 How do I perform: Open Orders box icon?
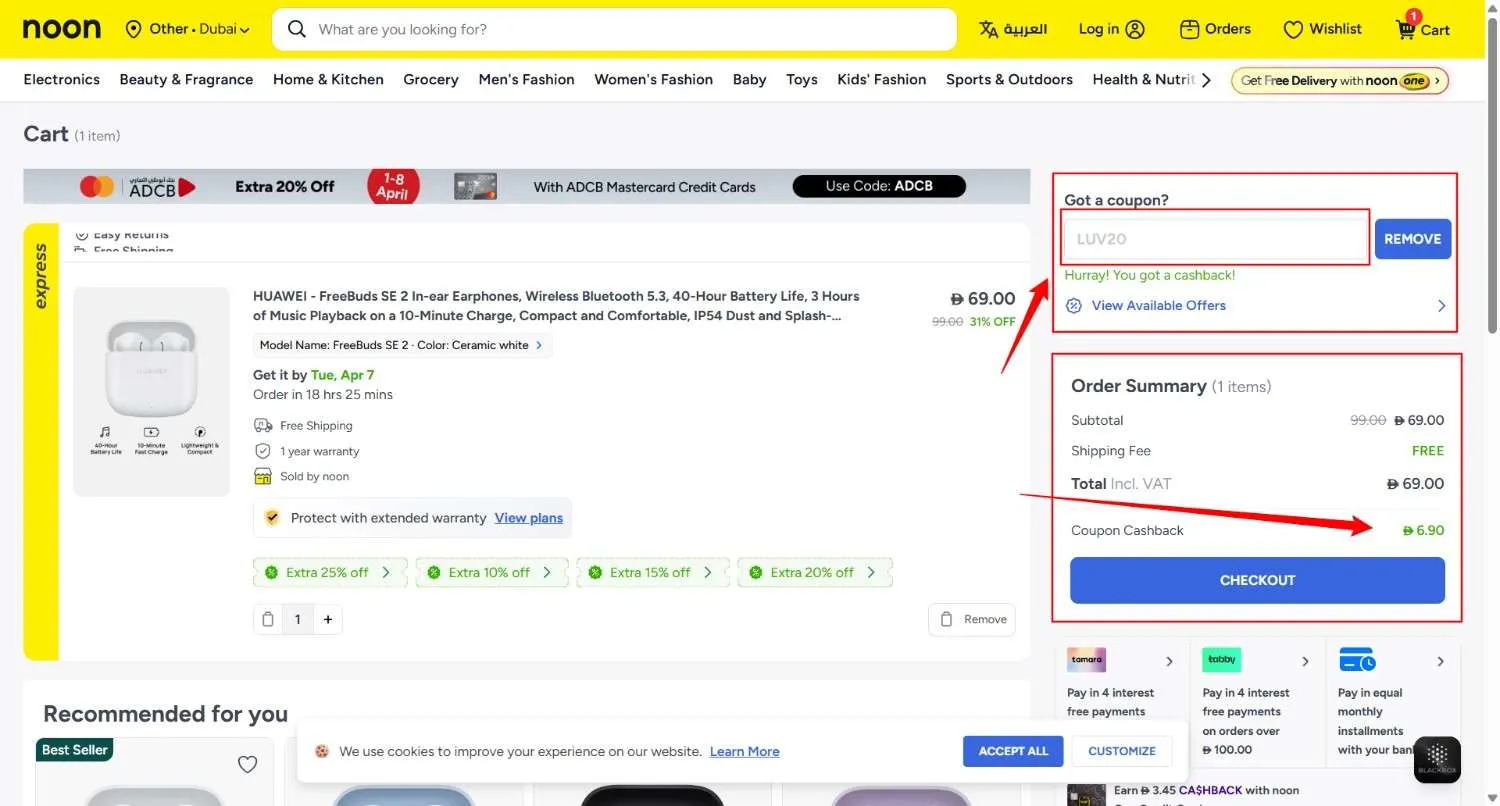coord(1189,29)
